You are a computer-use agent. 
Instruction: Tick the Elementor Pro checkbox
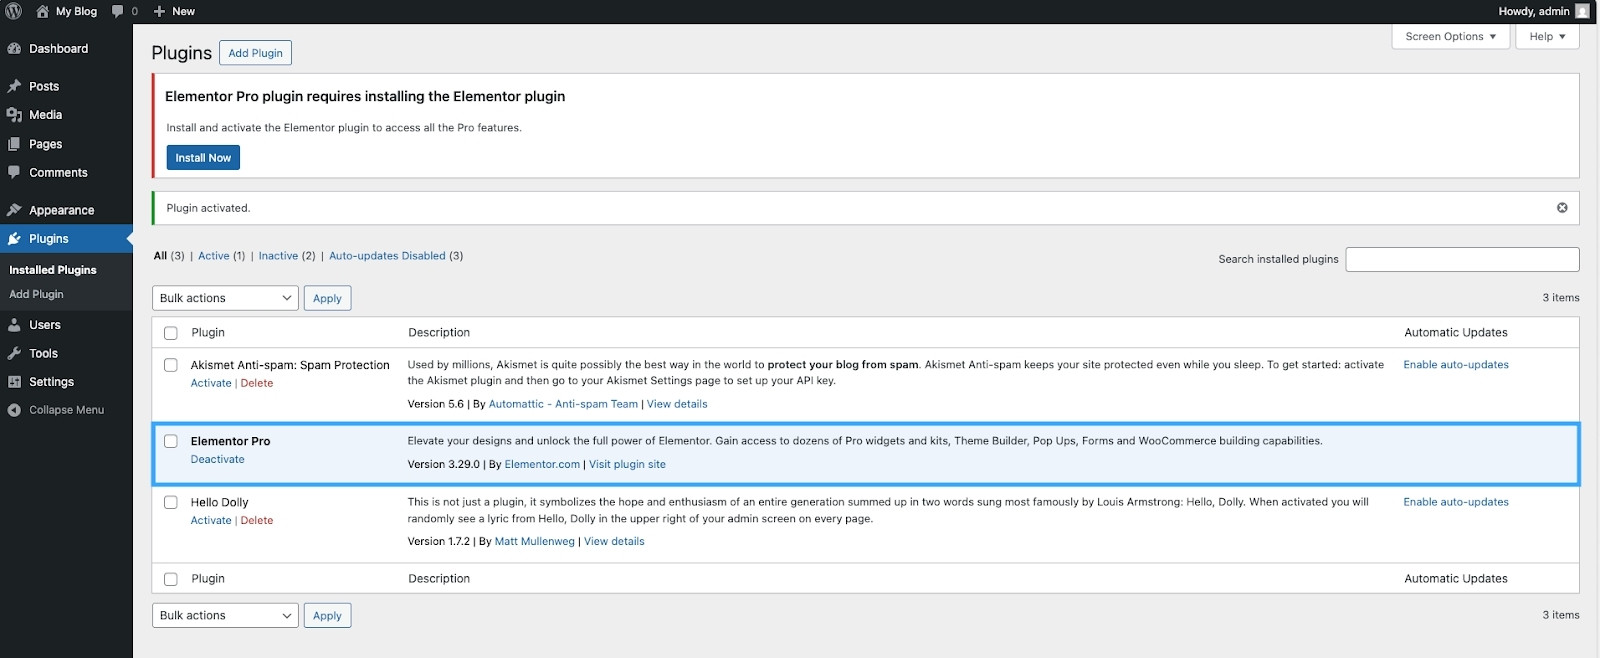click(171, 441)
